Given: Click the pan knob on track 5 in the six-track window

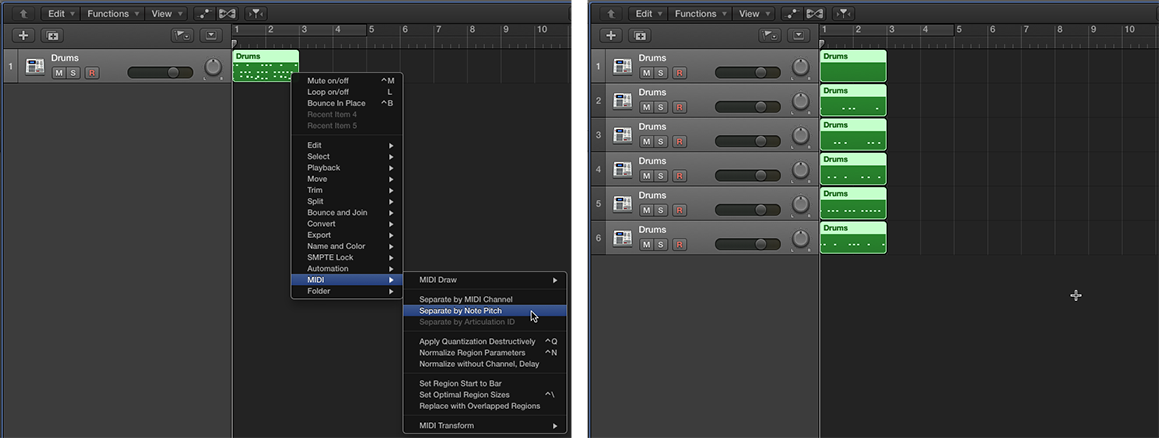Looking at the screenshot, I should 801,205.
